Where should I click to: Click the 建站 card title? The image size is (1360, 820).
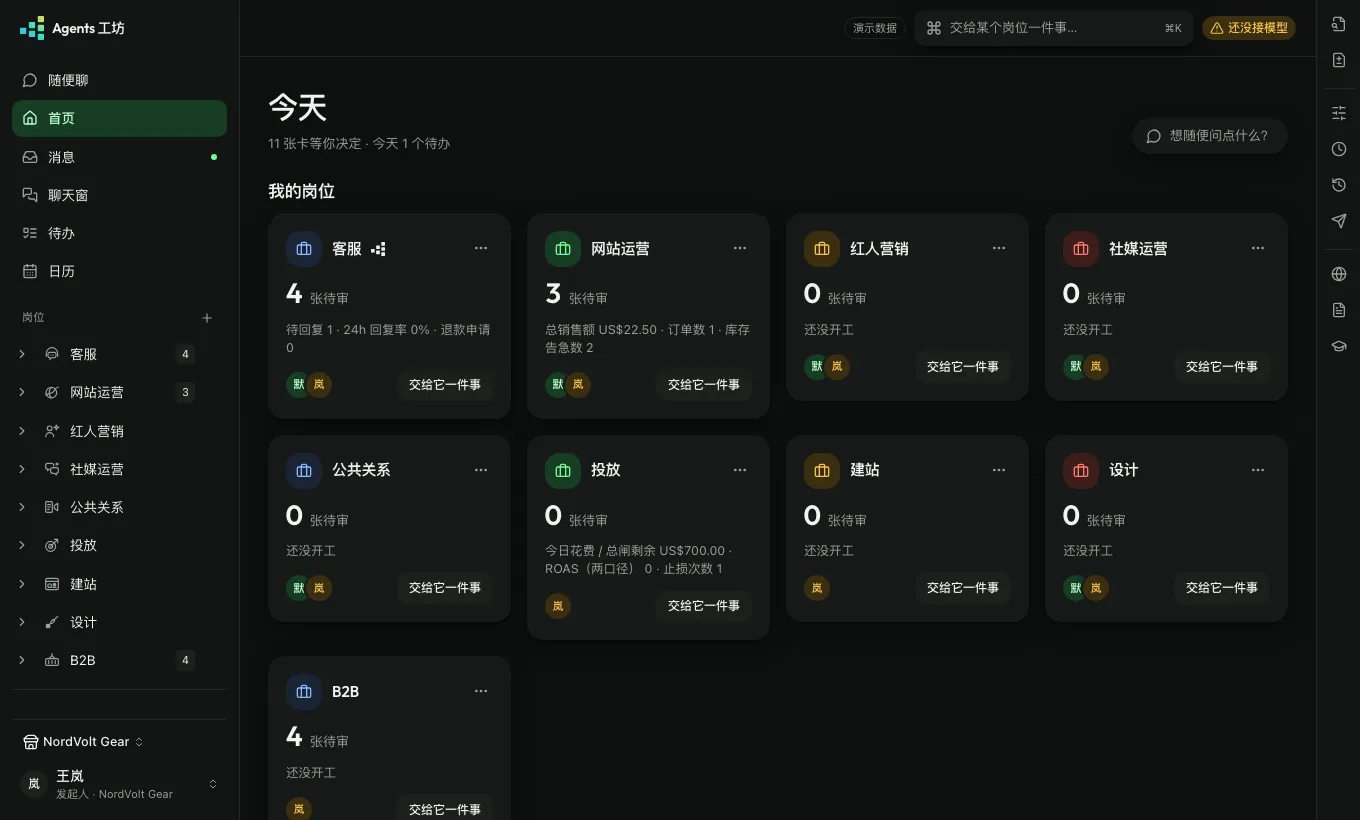click(x=865, y=470)
